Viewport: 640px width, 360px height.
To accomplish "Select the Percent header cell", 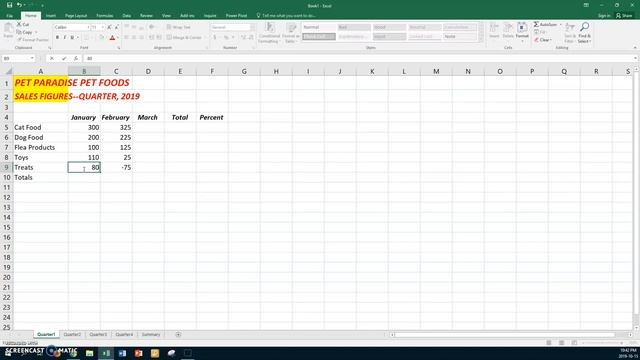I will [x=212, y=118].
